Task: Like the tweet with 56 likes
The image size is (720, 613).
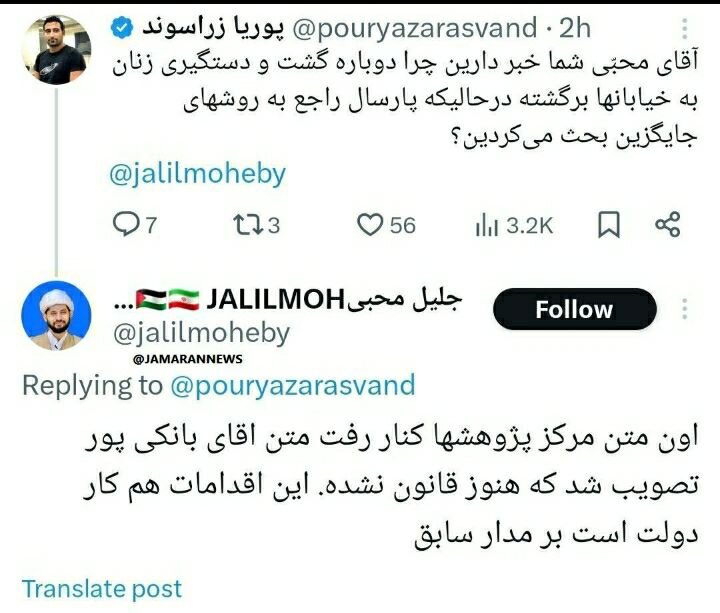Action: point(386,225)
